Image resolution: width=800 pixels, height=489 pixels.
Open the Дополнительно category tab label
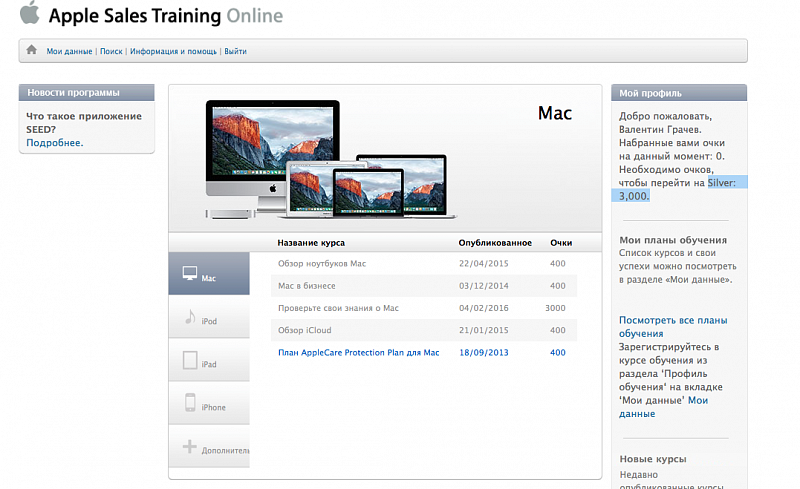click(x=226, y=451)
